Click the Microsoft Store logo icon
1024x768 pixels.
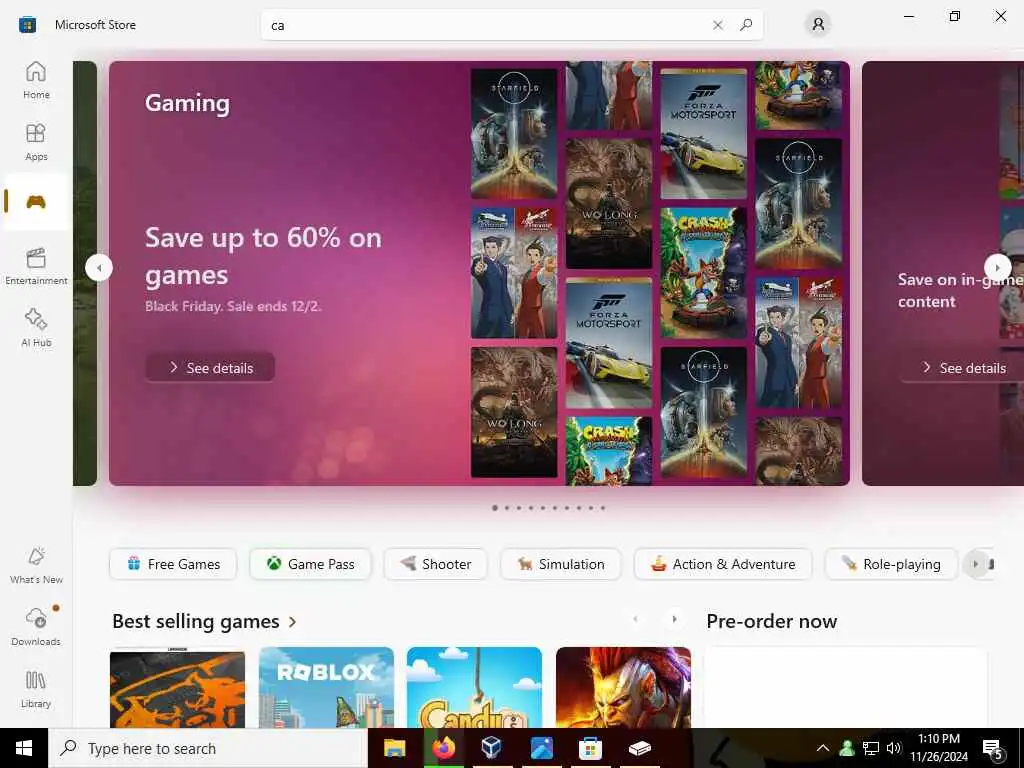coord(27,25)
